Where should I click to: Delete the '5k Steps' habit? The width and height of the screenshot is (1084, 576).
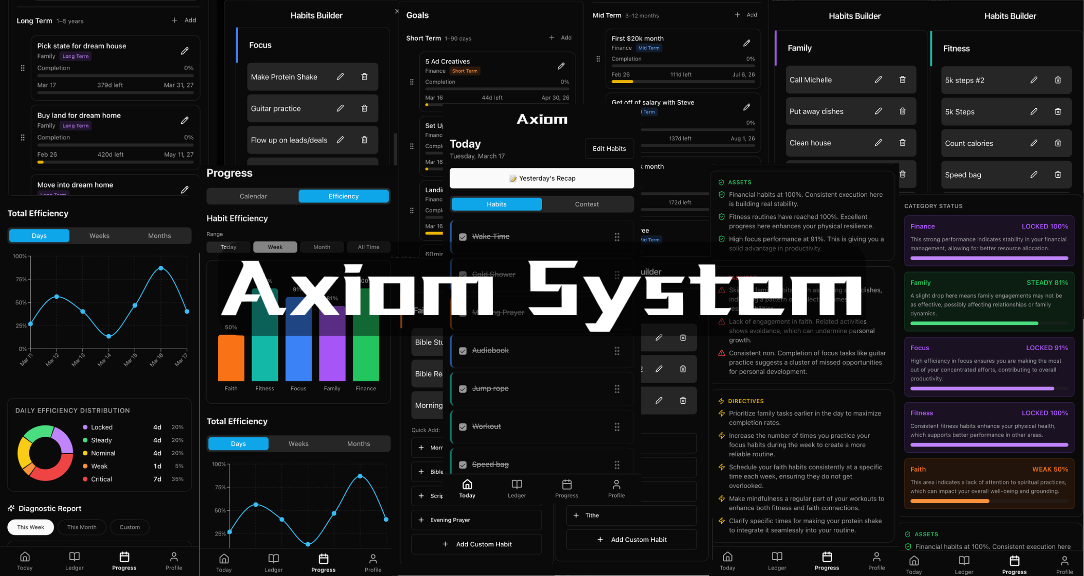(1058, 111)
